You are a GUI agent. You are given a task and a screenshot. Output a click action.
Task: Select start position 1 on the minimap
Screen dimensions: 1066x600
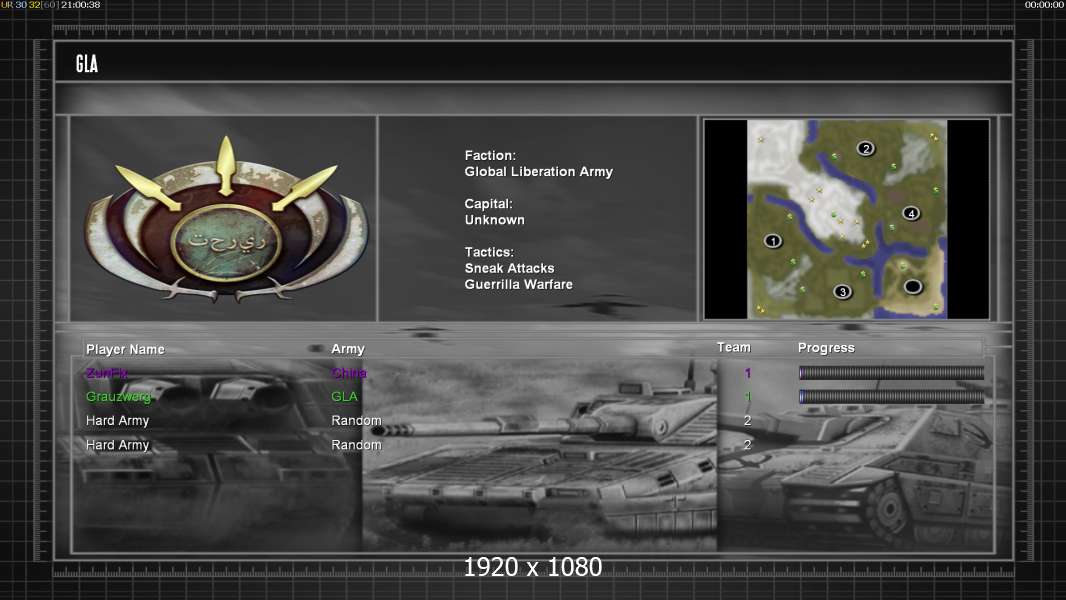[772, 241]
